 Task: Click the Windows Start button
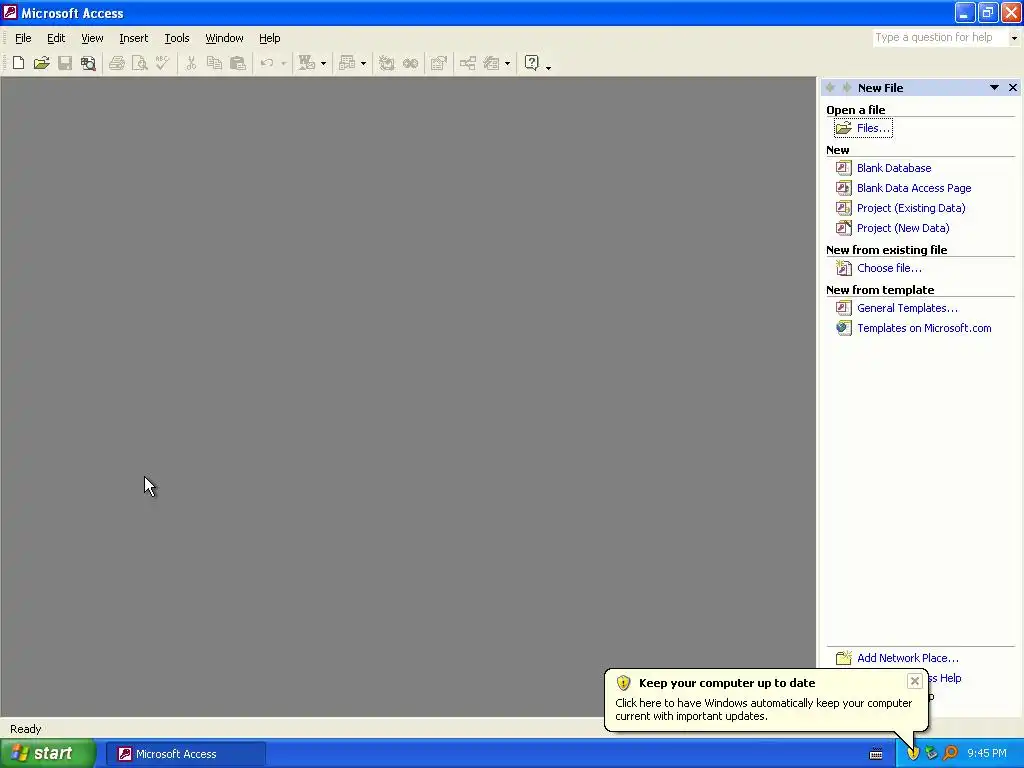pos(48,753)
